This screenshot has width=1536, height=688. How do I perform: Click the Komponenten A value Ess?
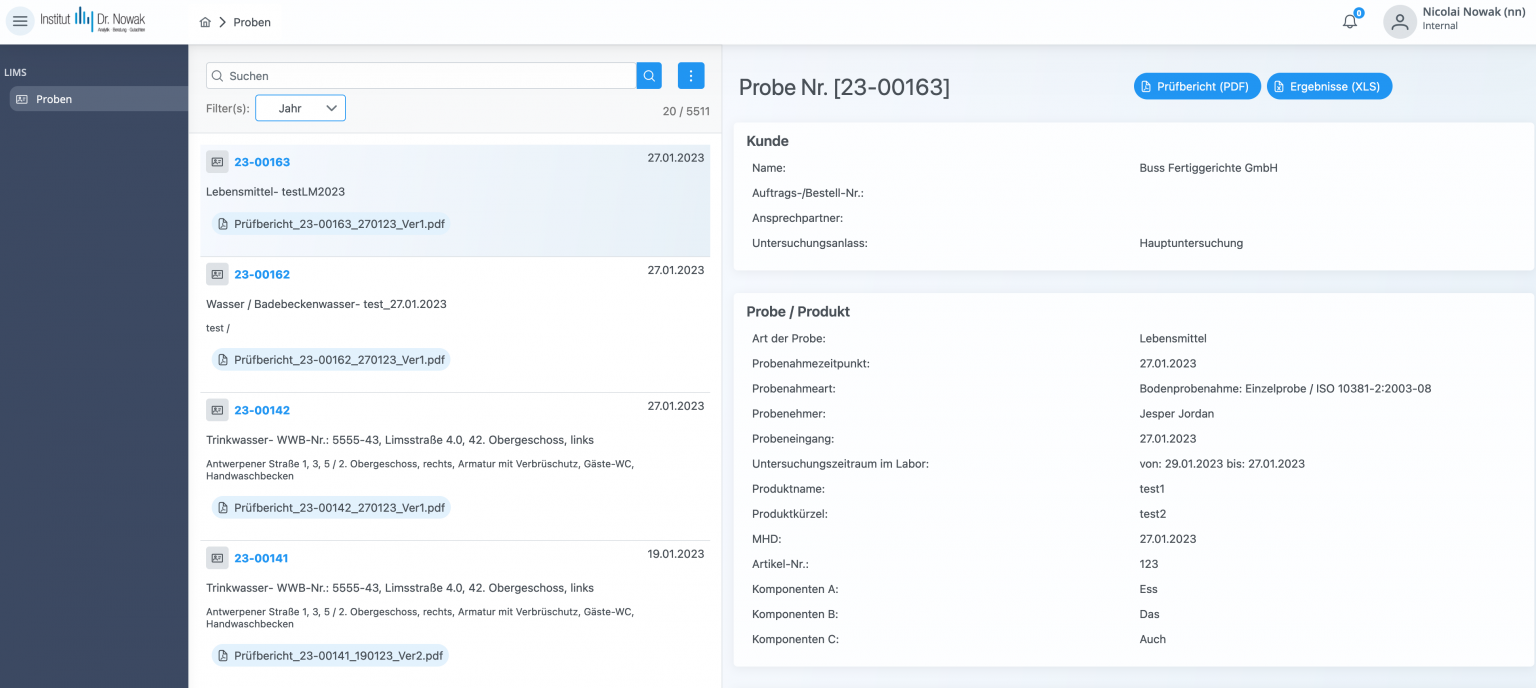tap(1148, 589)
